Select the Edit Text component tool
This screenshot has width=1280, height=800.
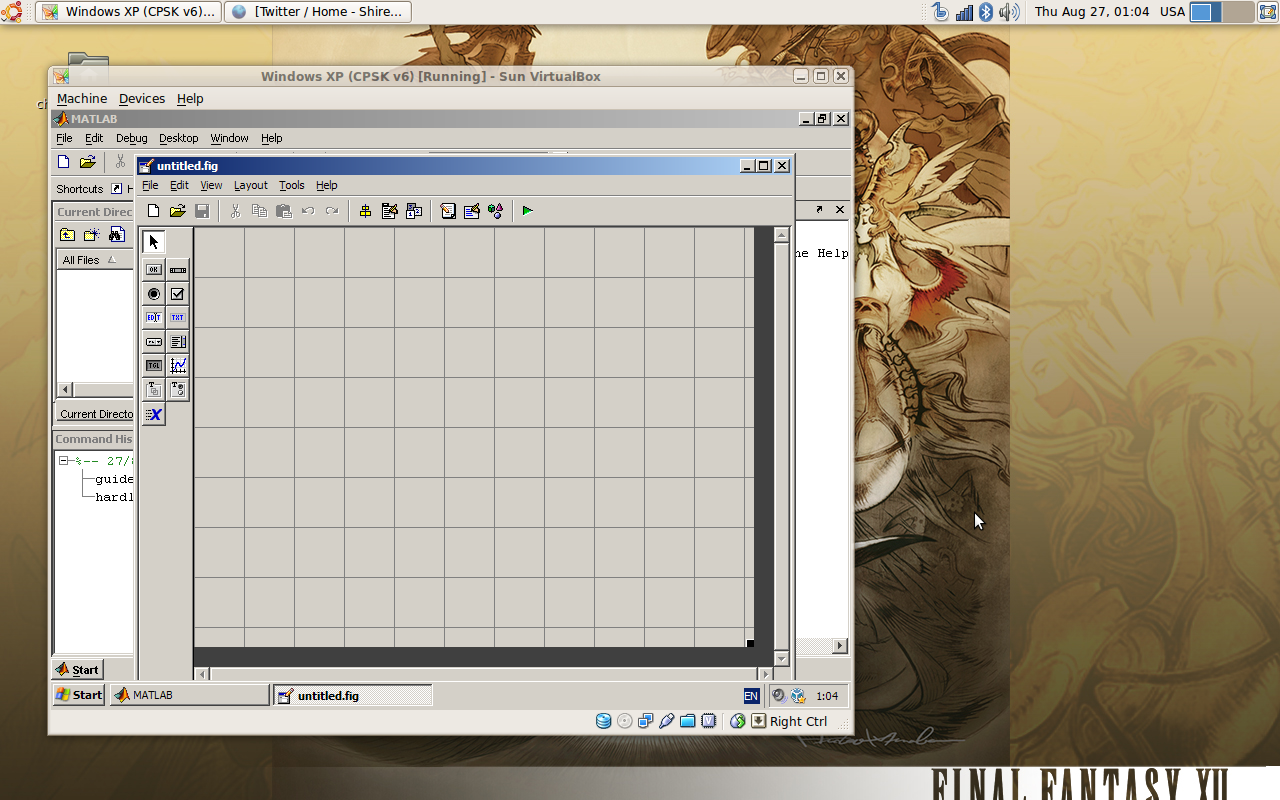(154, 318)
